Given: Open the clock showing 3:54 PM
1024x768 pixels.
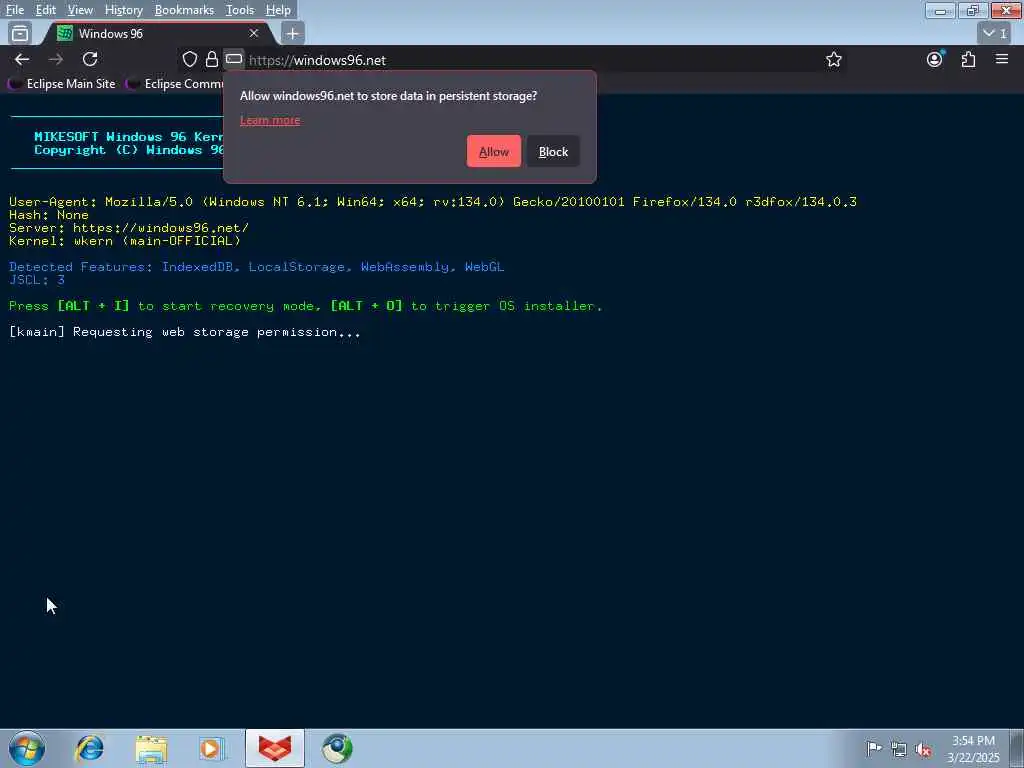Looking at the screenshot, I should click(x=973, y=749).
